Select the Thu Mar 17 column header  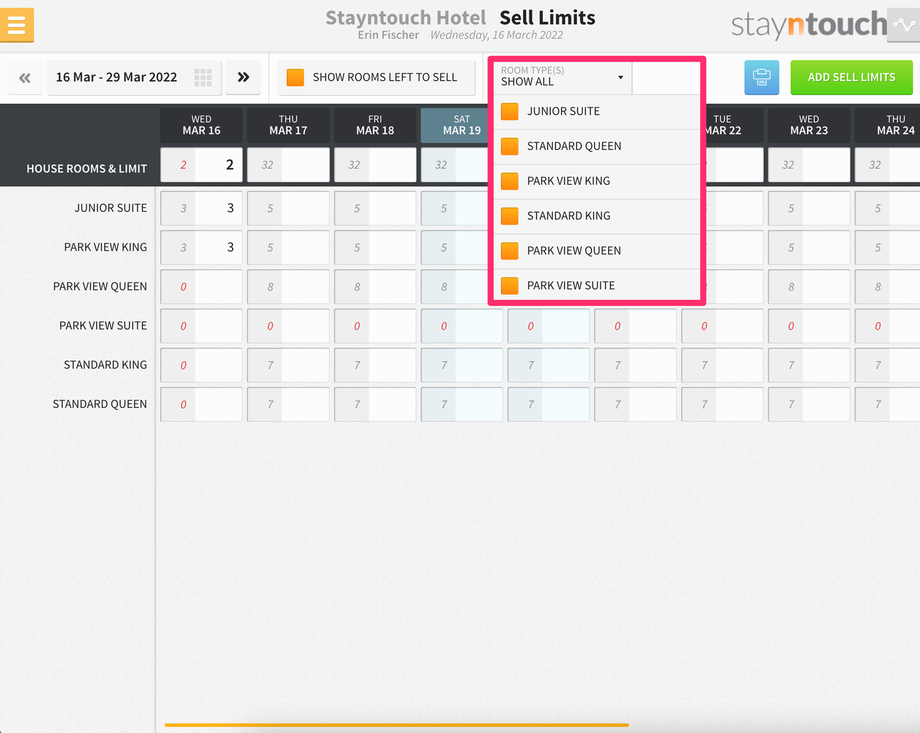[x=288, y=125]
